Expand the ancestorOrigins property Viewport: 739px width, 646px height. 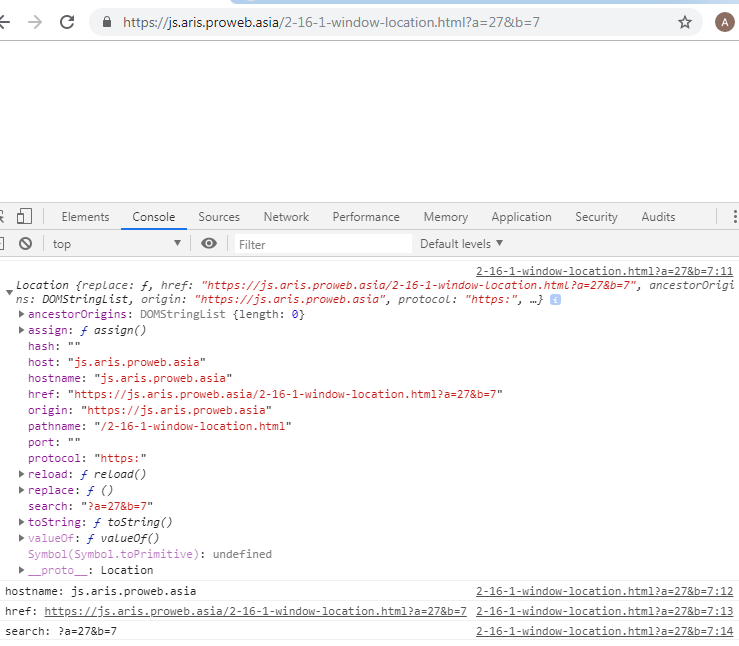pos(21,314)
